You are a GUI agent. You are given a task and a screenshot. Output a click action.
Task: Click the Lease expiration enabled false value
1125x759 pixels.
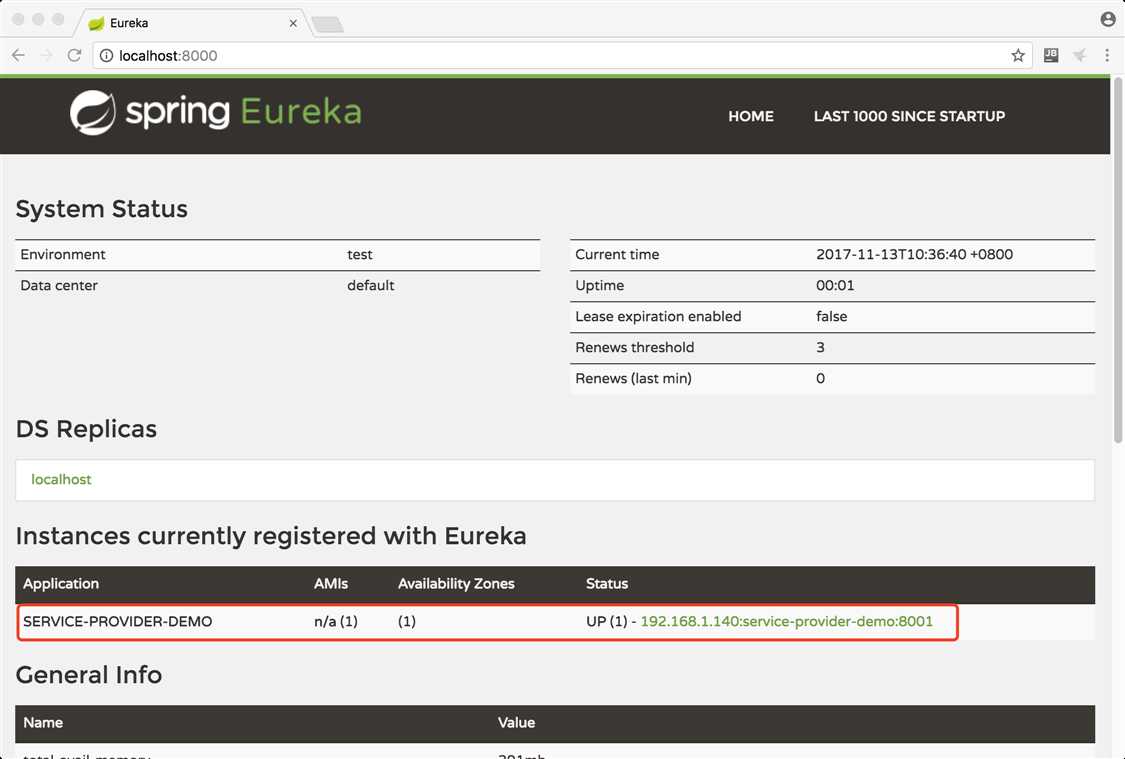click(832, 316)
